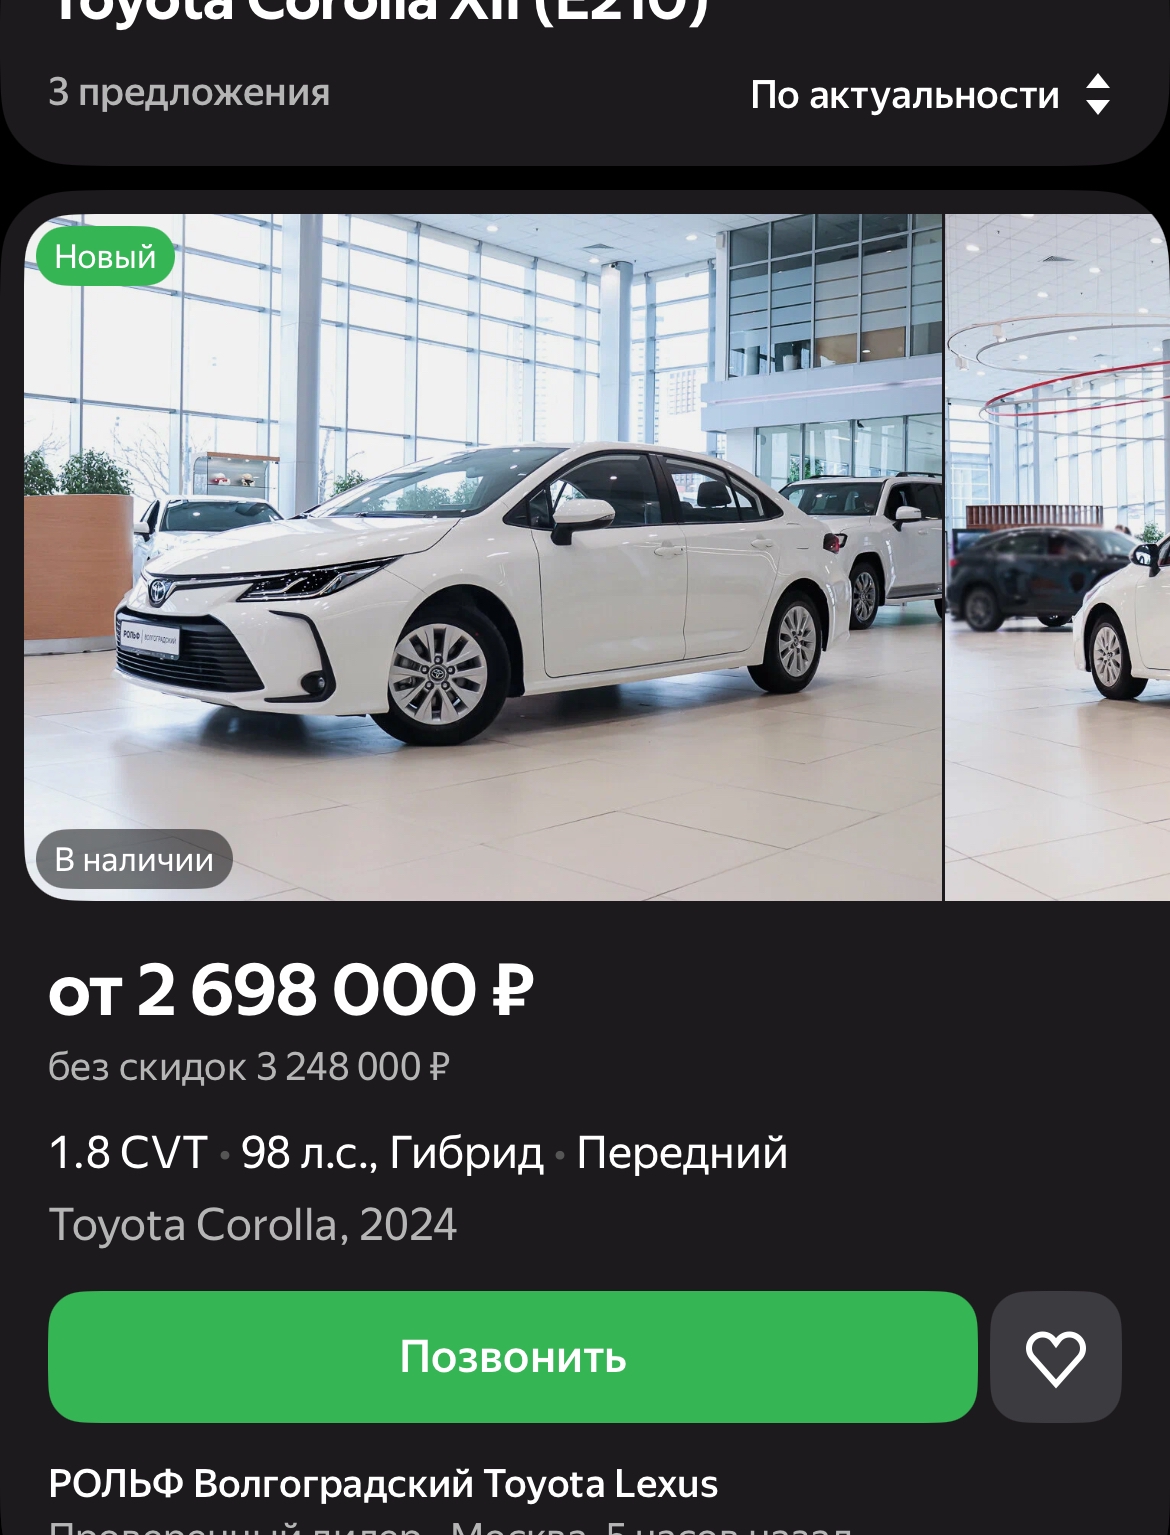Screen dimensions: 1170x1535
Task: Tap the "Гибрид" engine type text
Action: click(x=466, y=1153)
